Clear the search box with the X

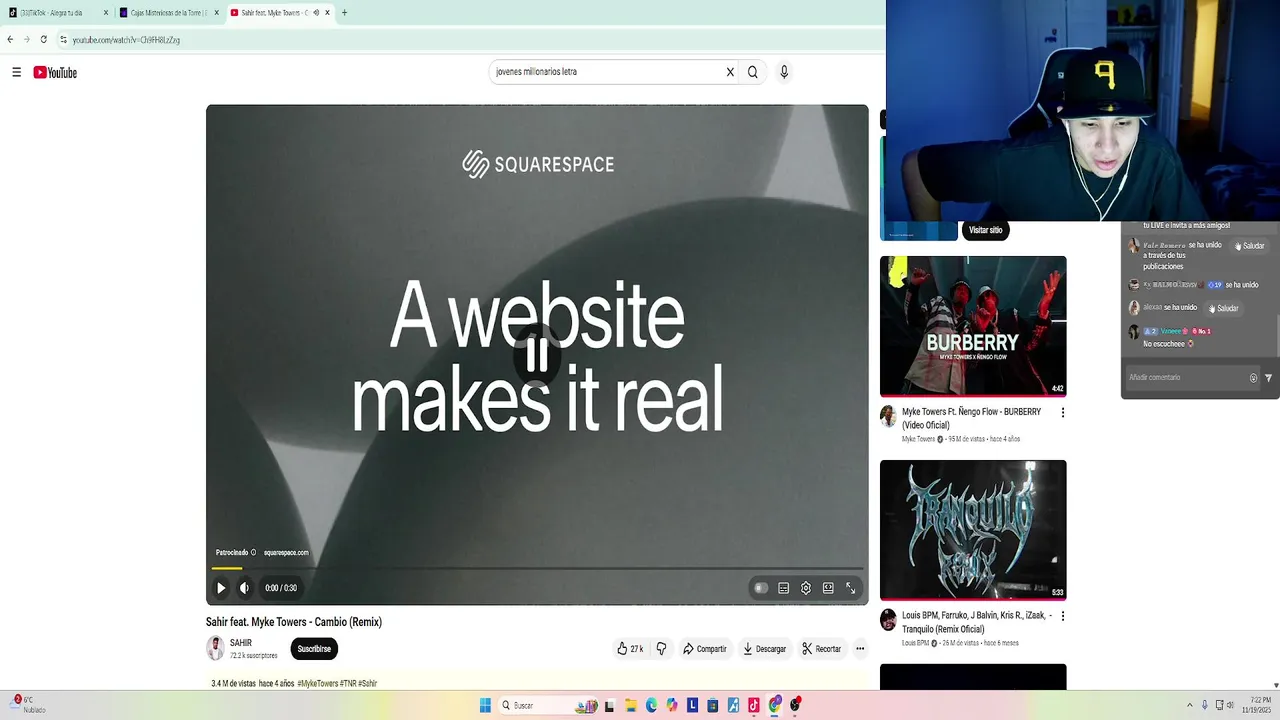pyautogui.click(x=730, y=72)
